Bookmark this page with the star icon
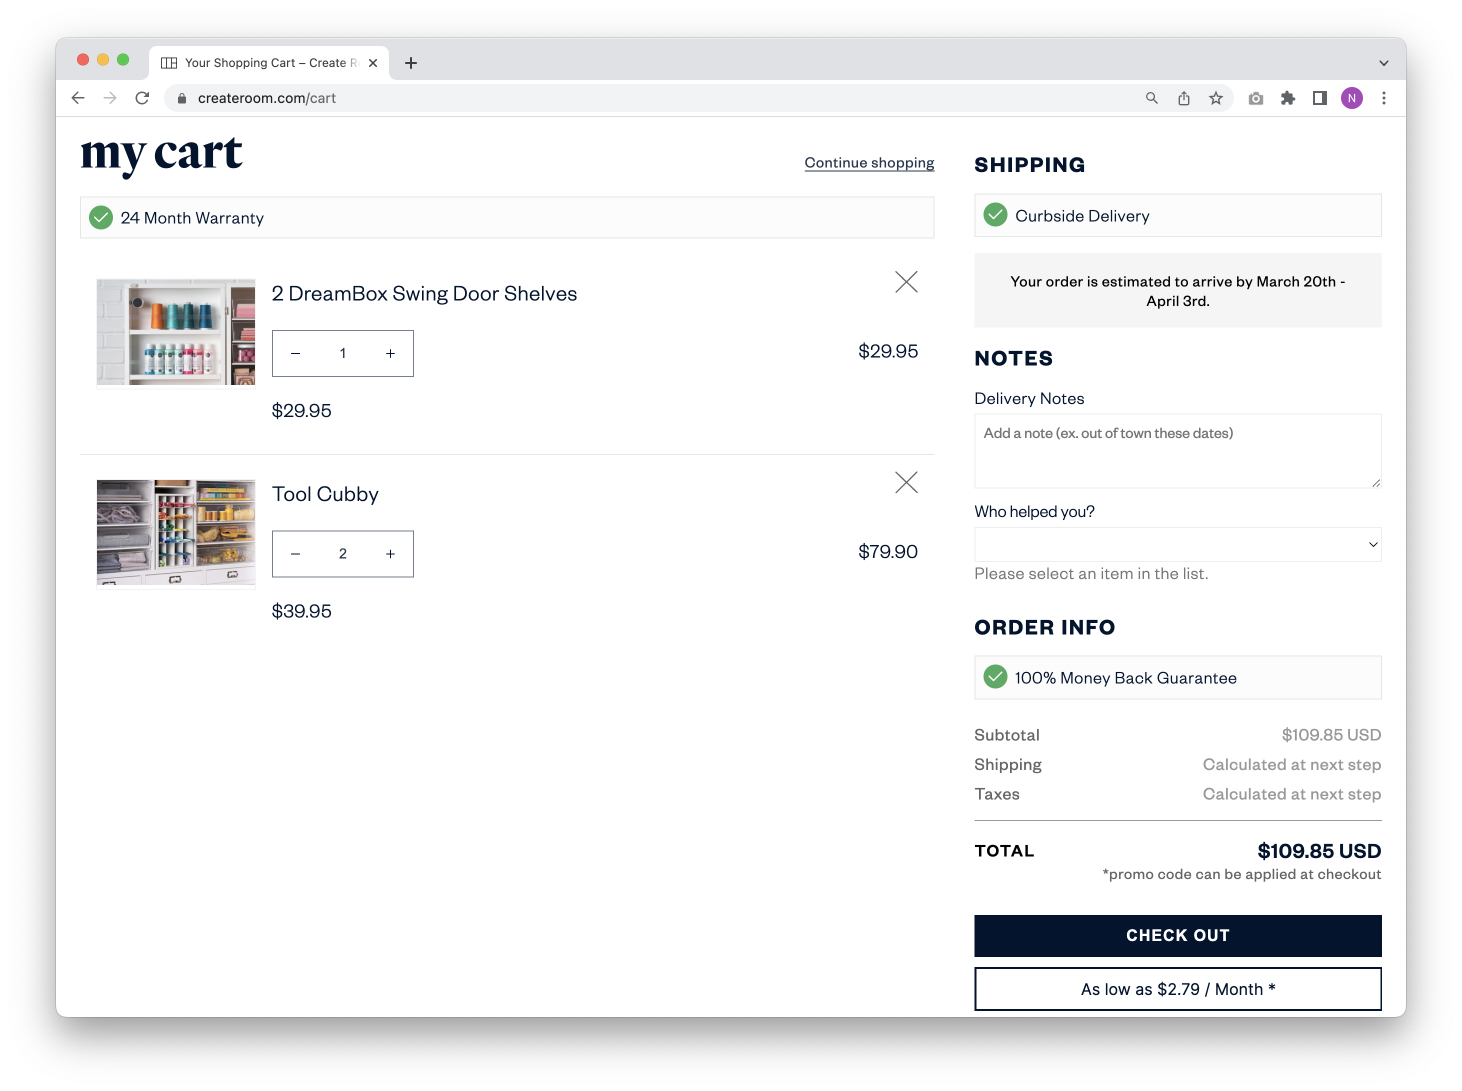1462x1091 pixels. [1216, 98]
